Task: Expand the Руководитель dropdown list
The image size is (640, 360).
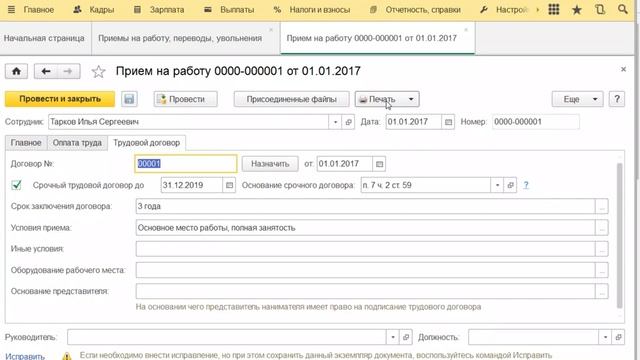Action: pyautogui.click(x=393, y=337)
